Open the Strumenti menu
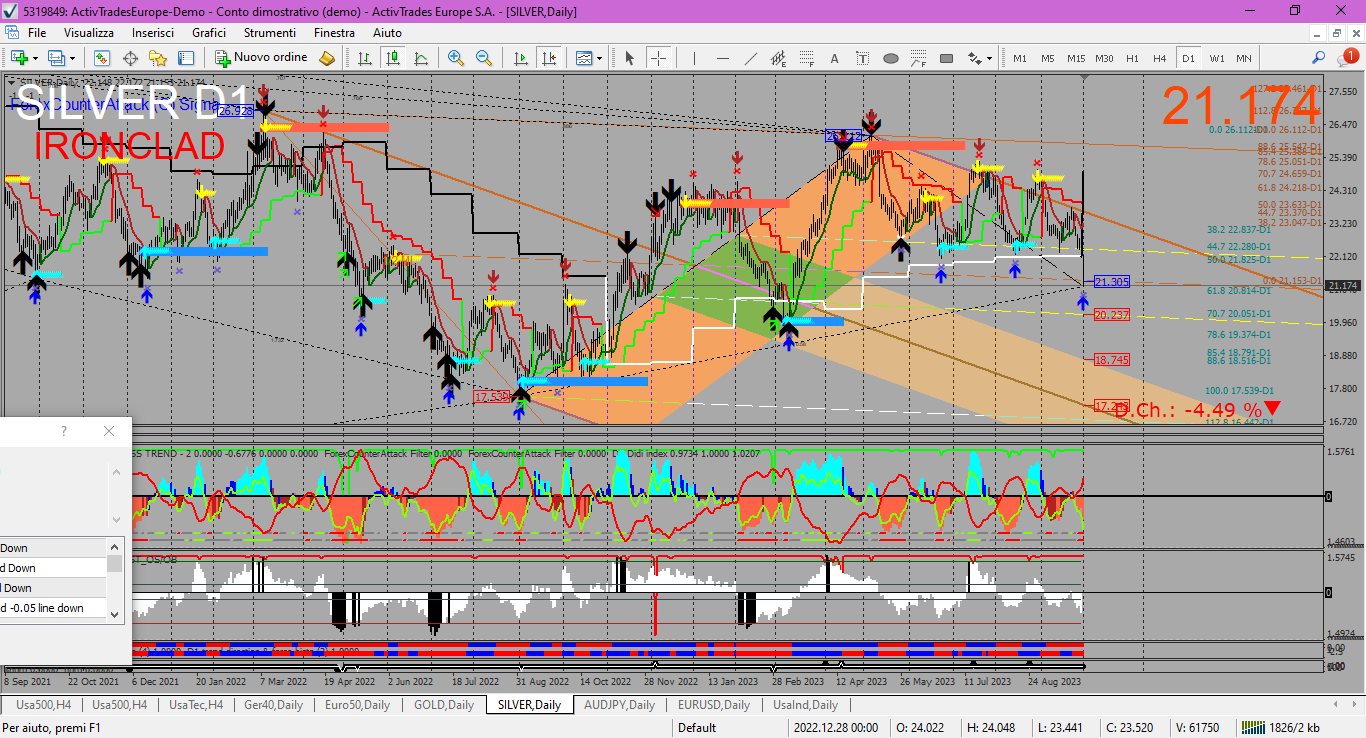 point(269,33)
